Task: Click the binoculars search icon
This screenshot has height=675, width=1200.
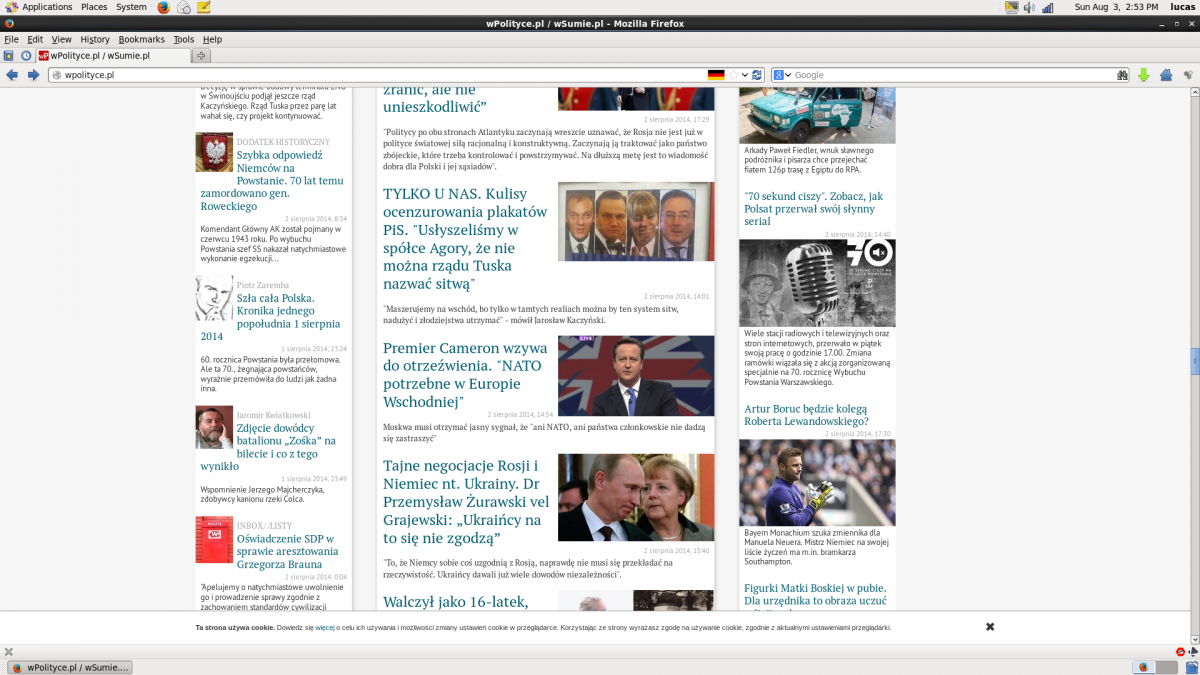Action: pyautogui.click(x=1122, y=75)
